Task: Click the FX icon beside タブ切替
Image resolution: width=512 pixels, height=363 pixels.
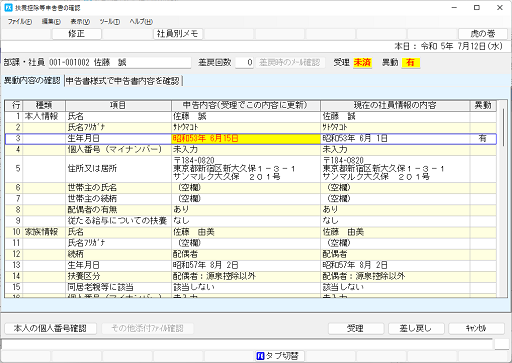Action: pos(260,356)
